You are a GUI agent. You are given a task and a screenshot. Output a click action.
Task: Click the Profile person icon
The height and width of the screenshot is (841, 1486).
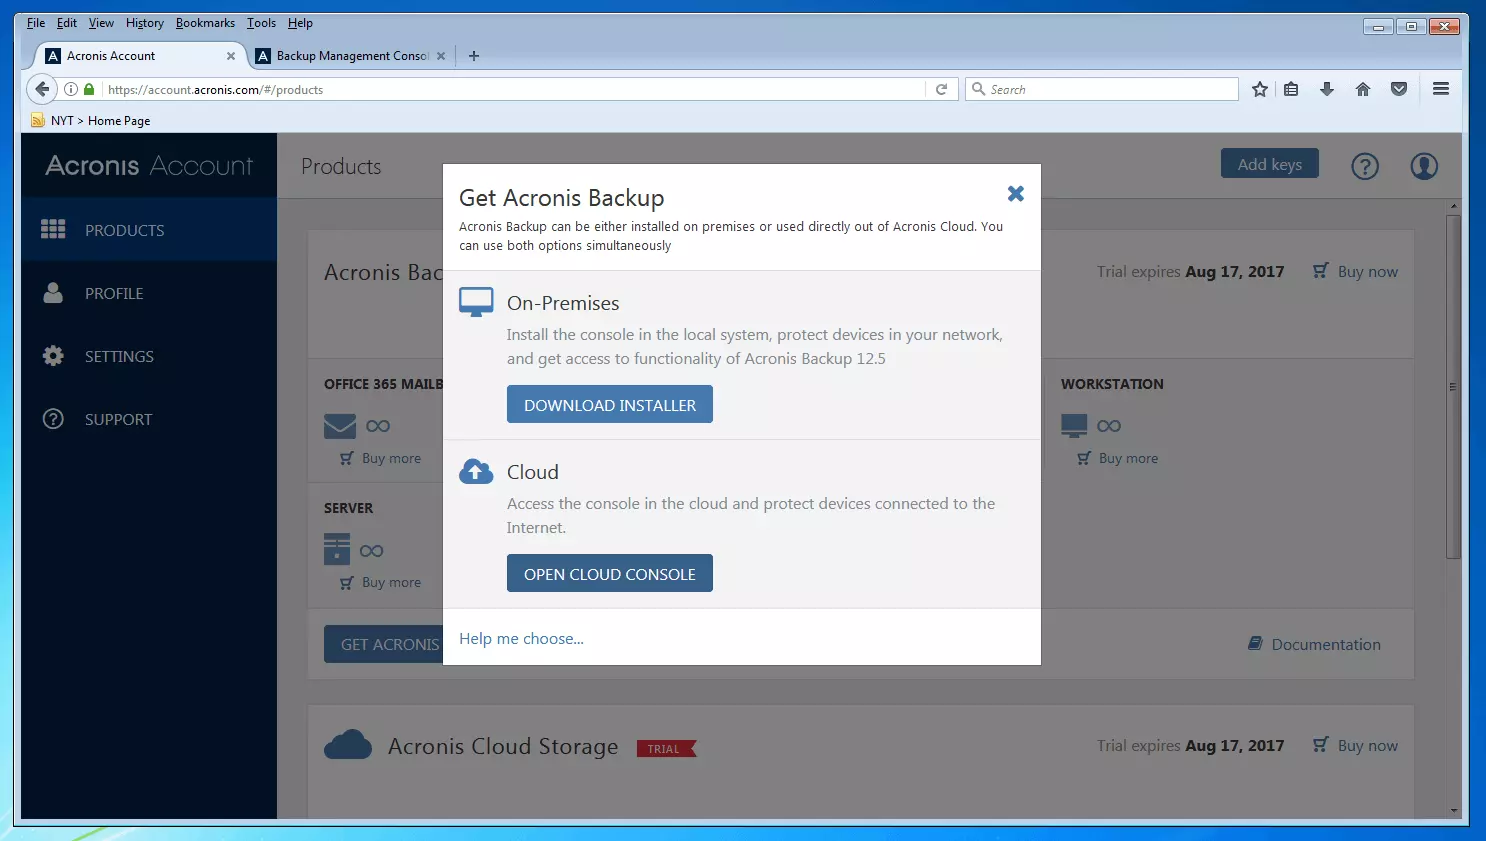point(53,293)
